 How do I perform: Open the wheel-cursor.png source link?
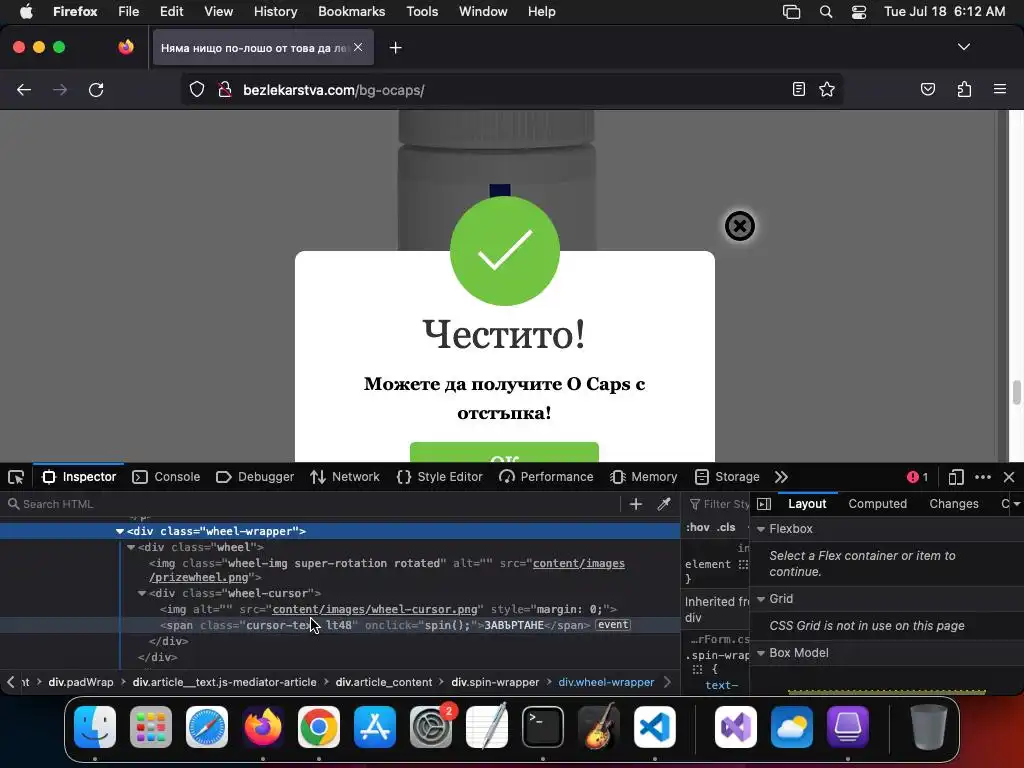375,609
